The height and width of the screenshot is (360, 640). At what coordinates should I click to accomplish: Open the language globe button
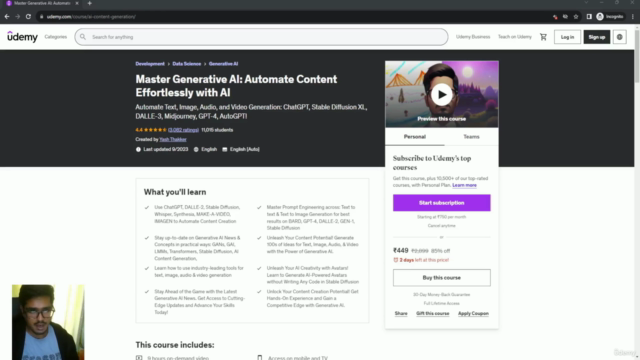tap(620, 37)
